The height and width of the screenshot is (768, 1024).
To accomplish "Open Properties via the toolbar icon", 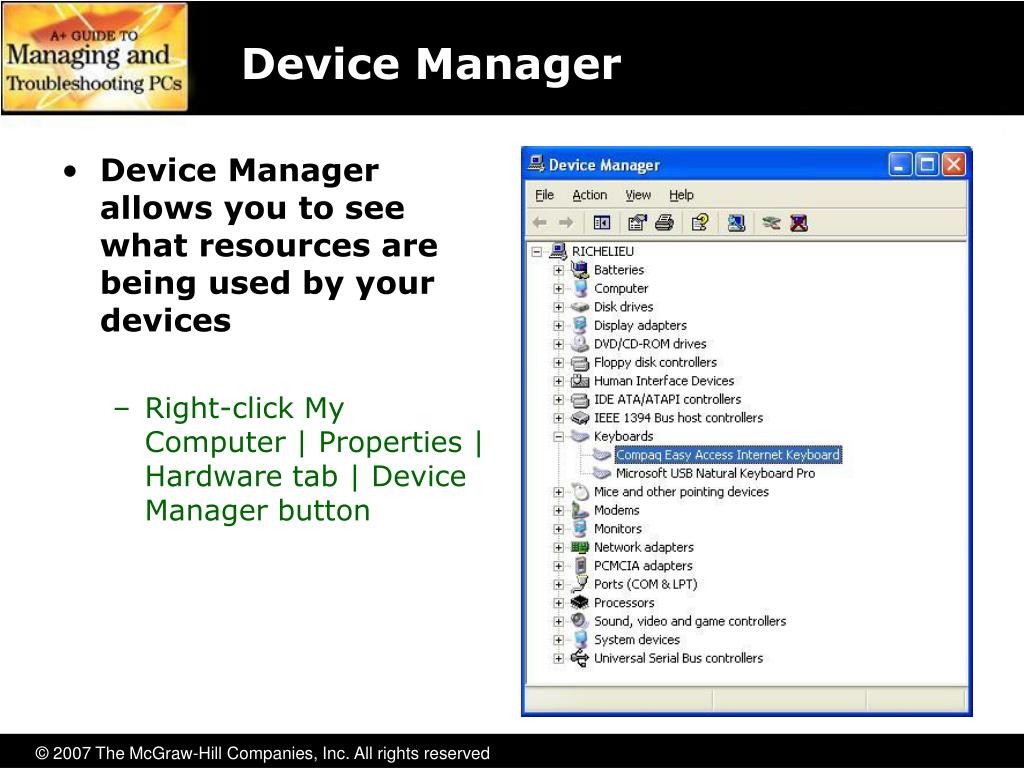I will pyautogui.click(x=637, y=223).
